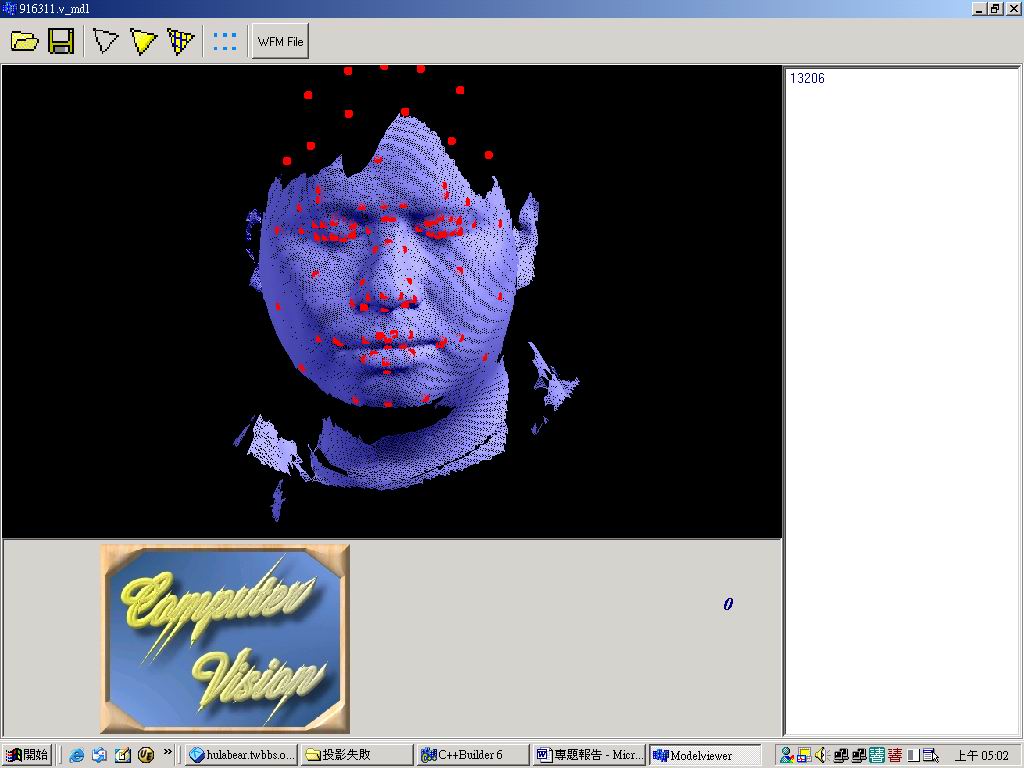Switch to the hulabear.twbbs taskbar window

coord(241,755)
